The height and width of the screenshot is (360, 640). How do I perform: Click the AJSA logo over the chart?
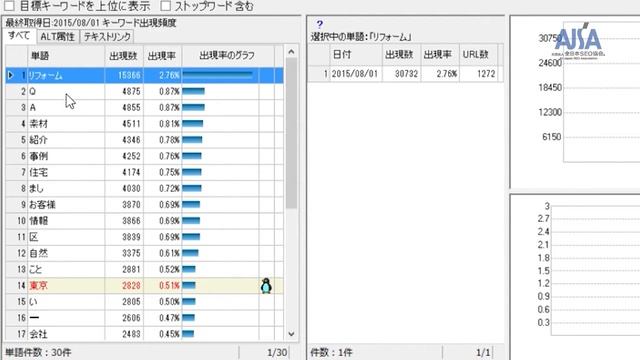(579, 40)
